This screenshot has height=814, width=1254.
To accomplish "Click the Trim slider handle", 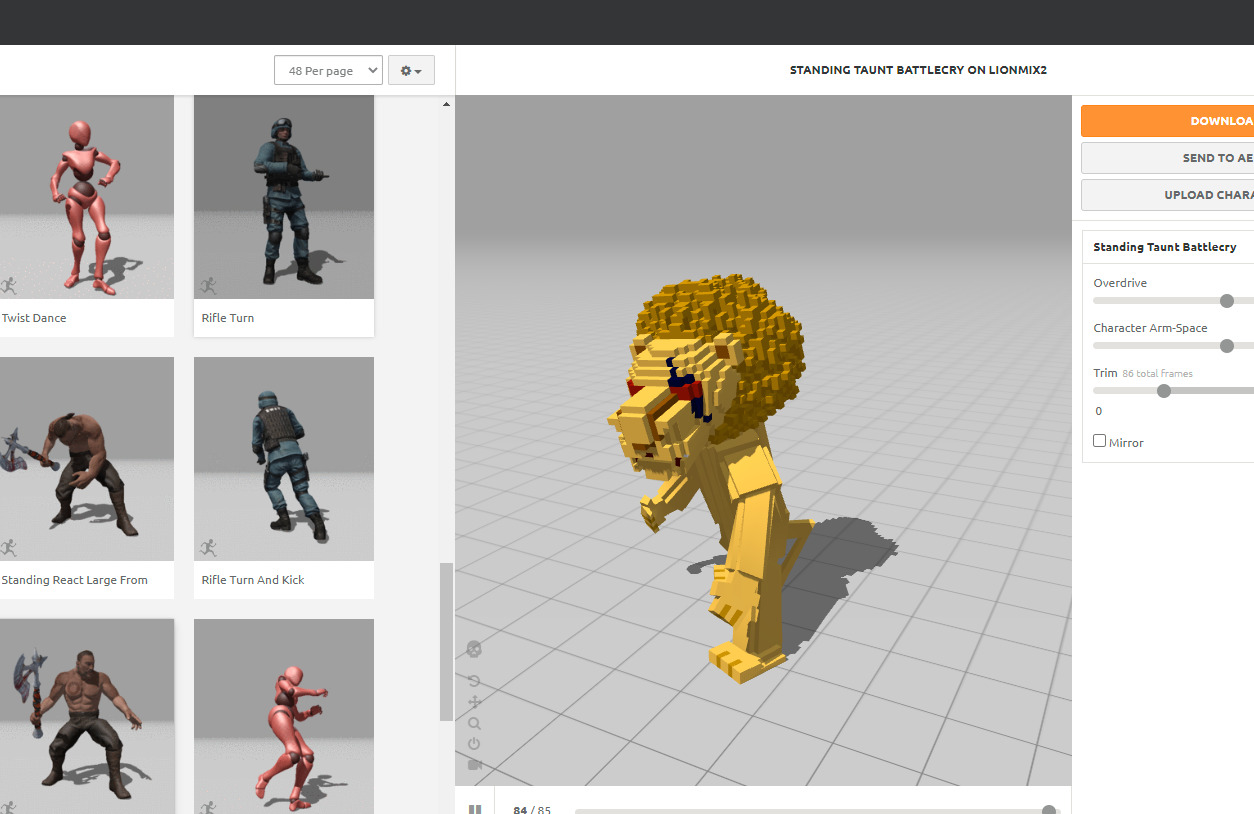I will [x=1164, y=391].
